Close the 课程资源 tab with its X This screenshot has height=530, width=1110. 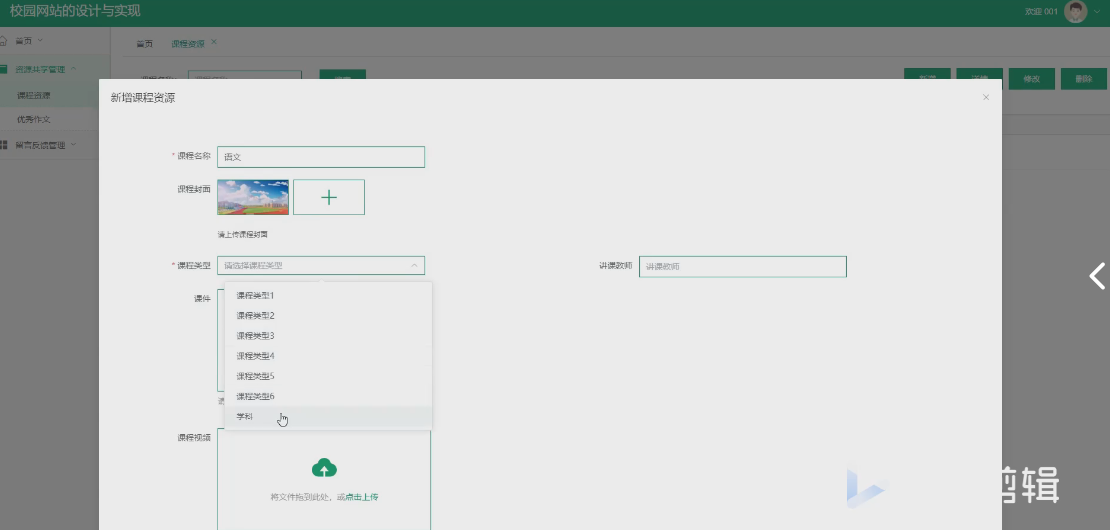pyautogui.click(x=214, y=42)
